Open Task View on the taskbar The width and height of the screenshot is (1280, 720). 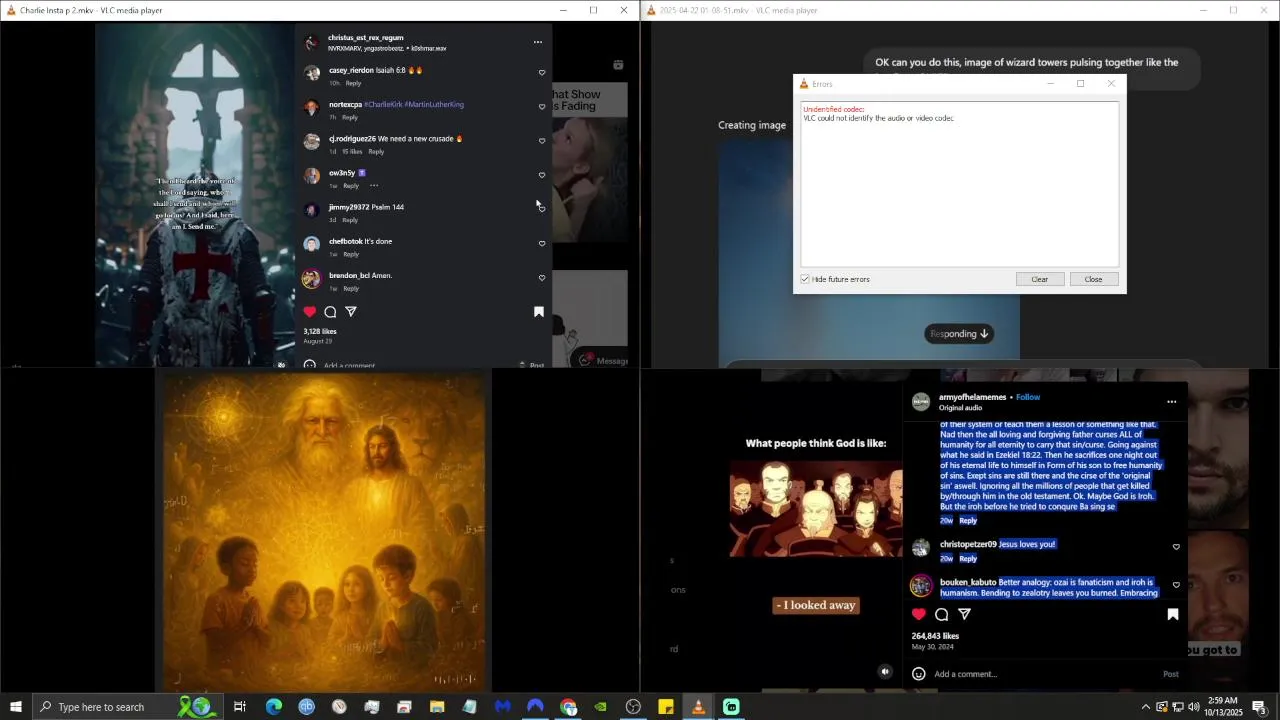[240, 707]
